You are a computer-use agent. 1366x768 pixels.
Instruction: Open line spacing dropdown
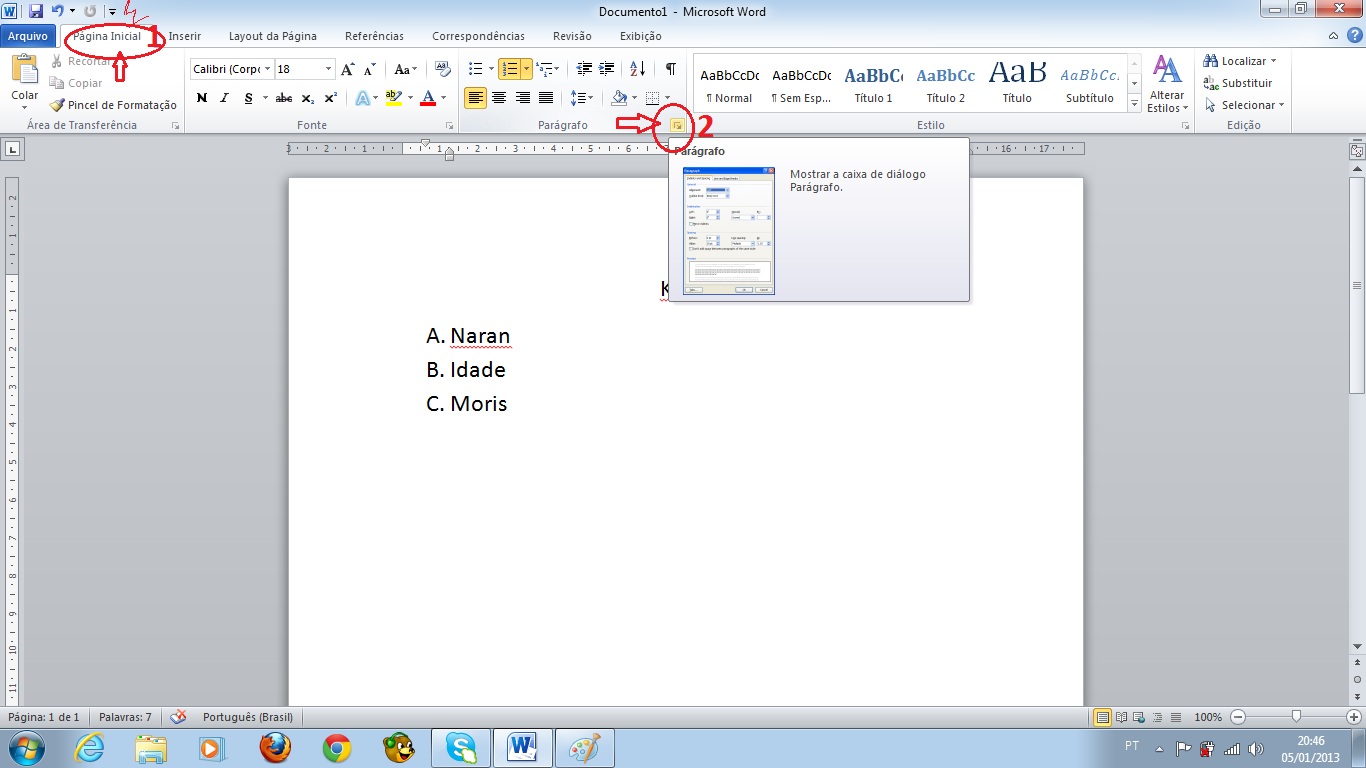(581, 98)
